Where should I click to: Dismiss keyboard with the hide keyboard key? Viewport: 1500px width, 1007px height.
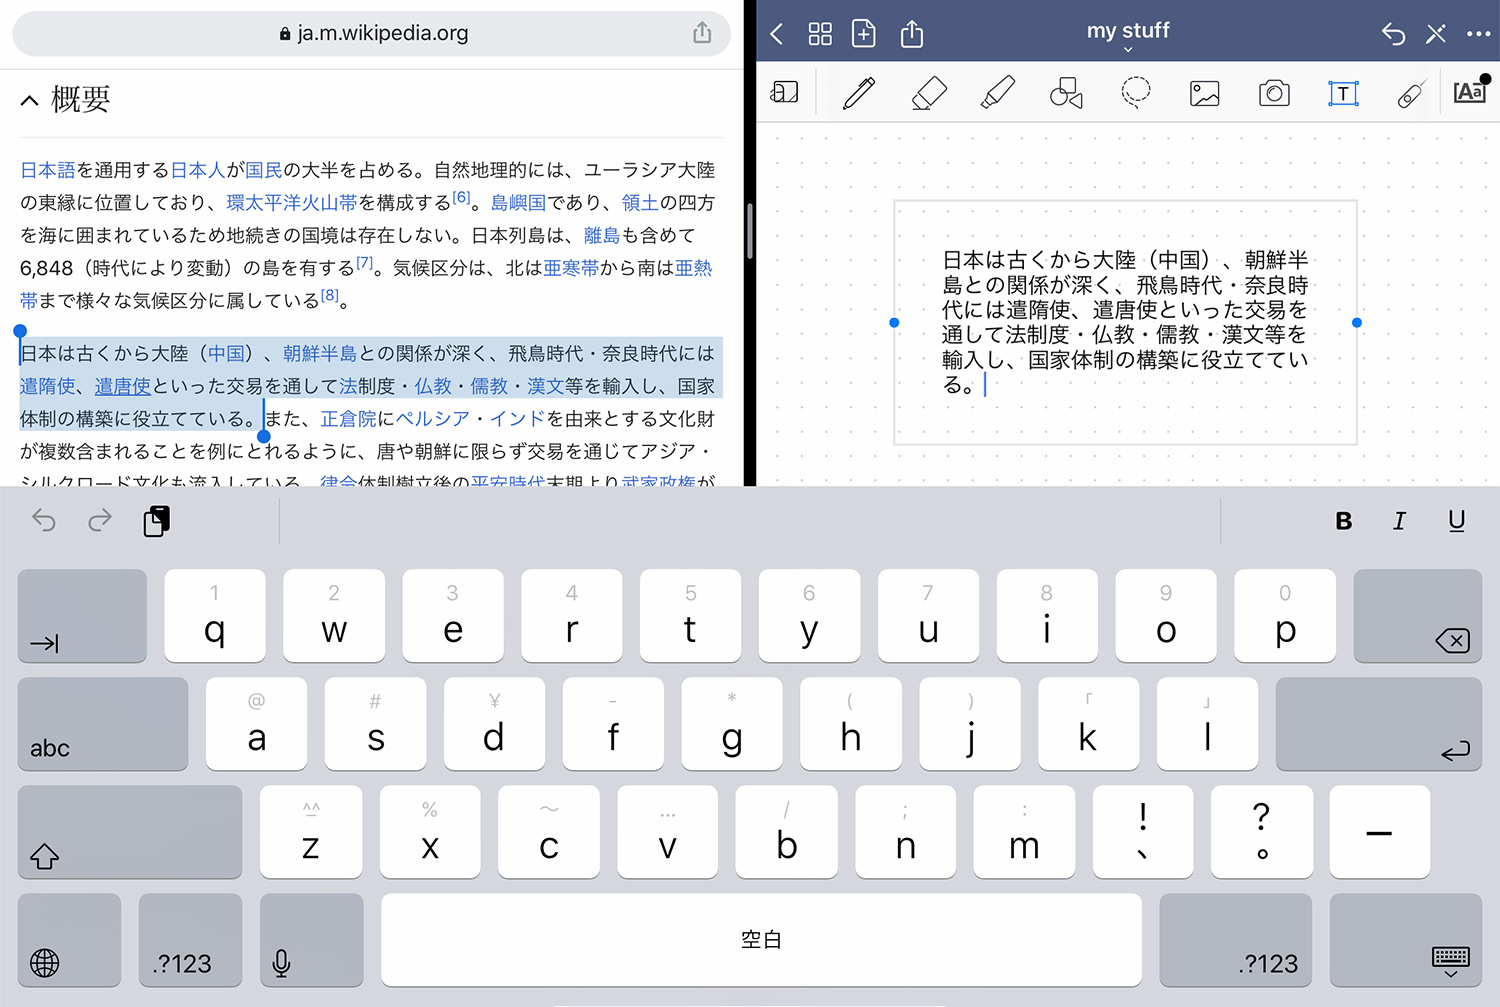[1405, 940]
